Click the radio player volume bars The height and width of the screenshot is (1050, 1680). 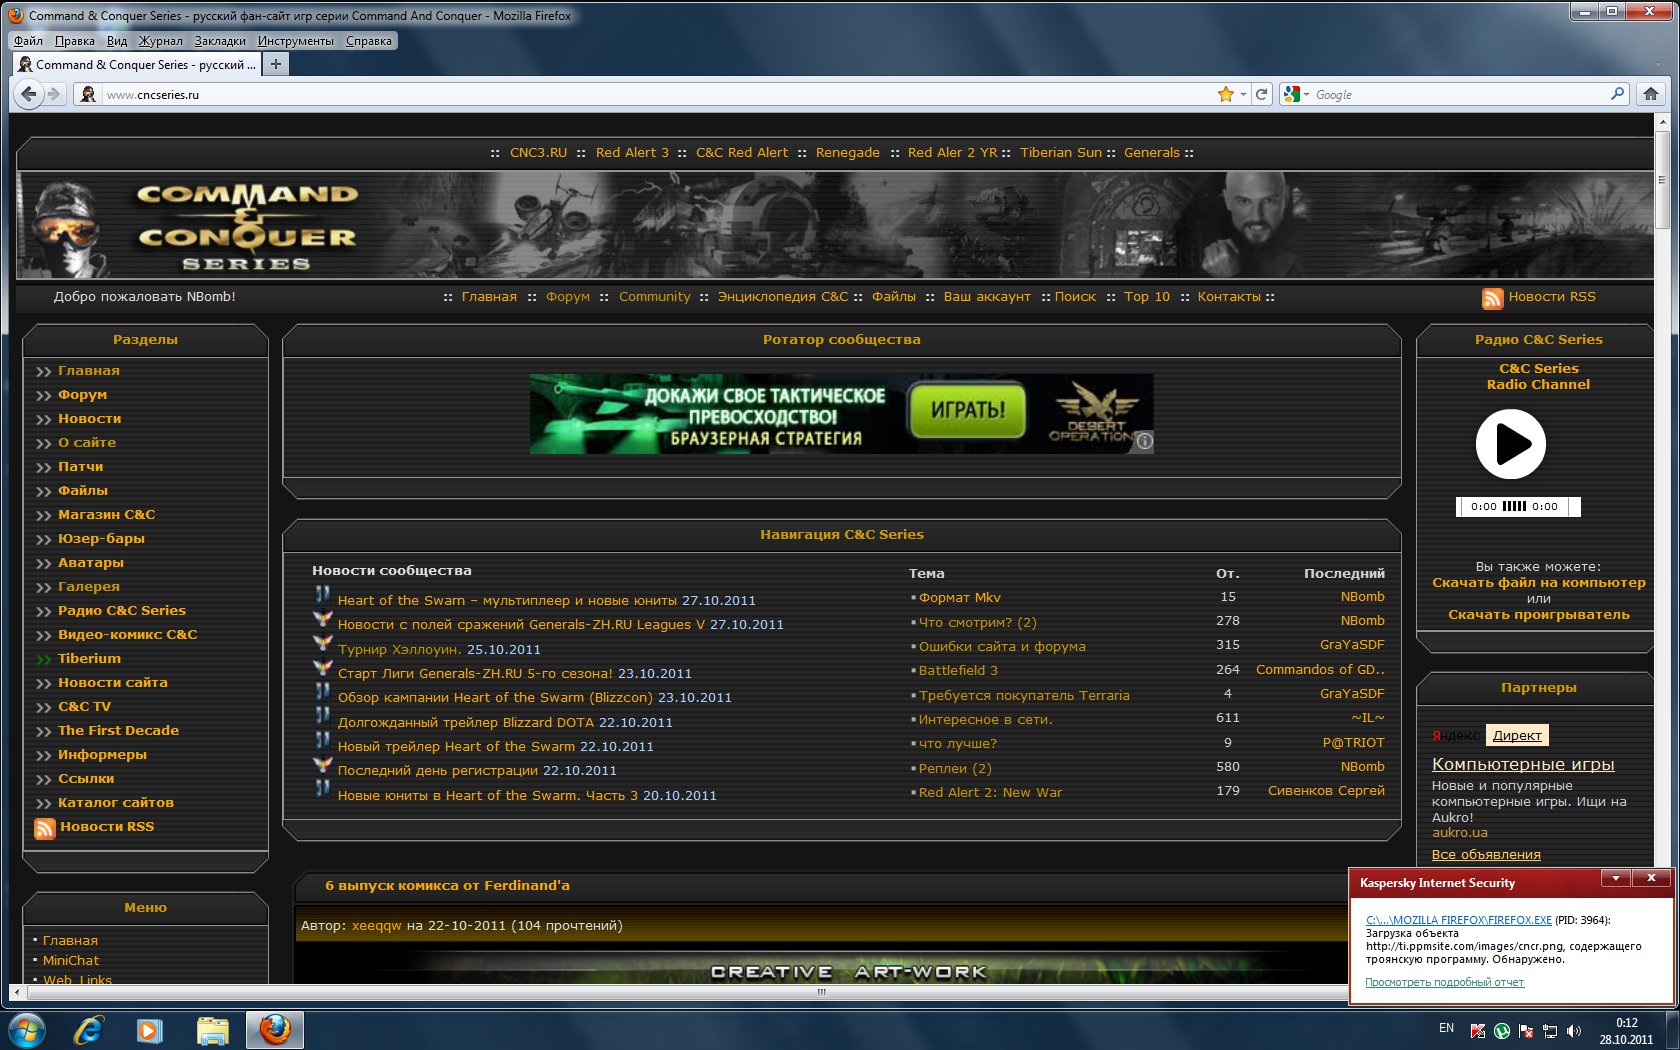(1514, 506)
